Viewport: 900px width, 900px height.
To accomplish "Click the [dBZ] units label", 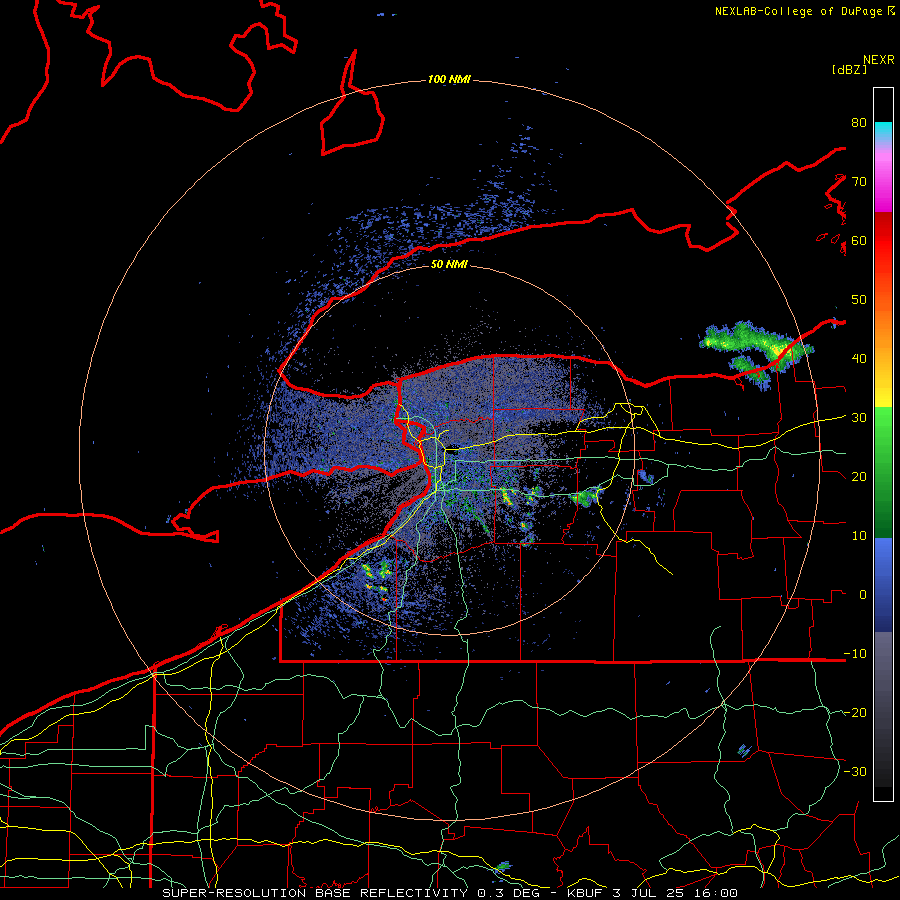I will click(849, 69).
